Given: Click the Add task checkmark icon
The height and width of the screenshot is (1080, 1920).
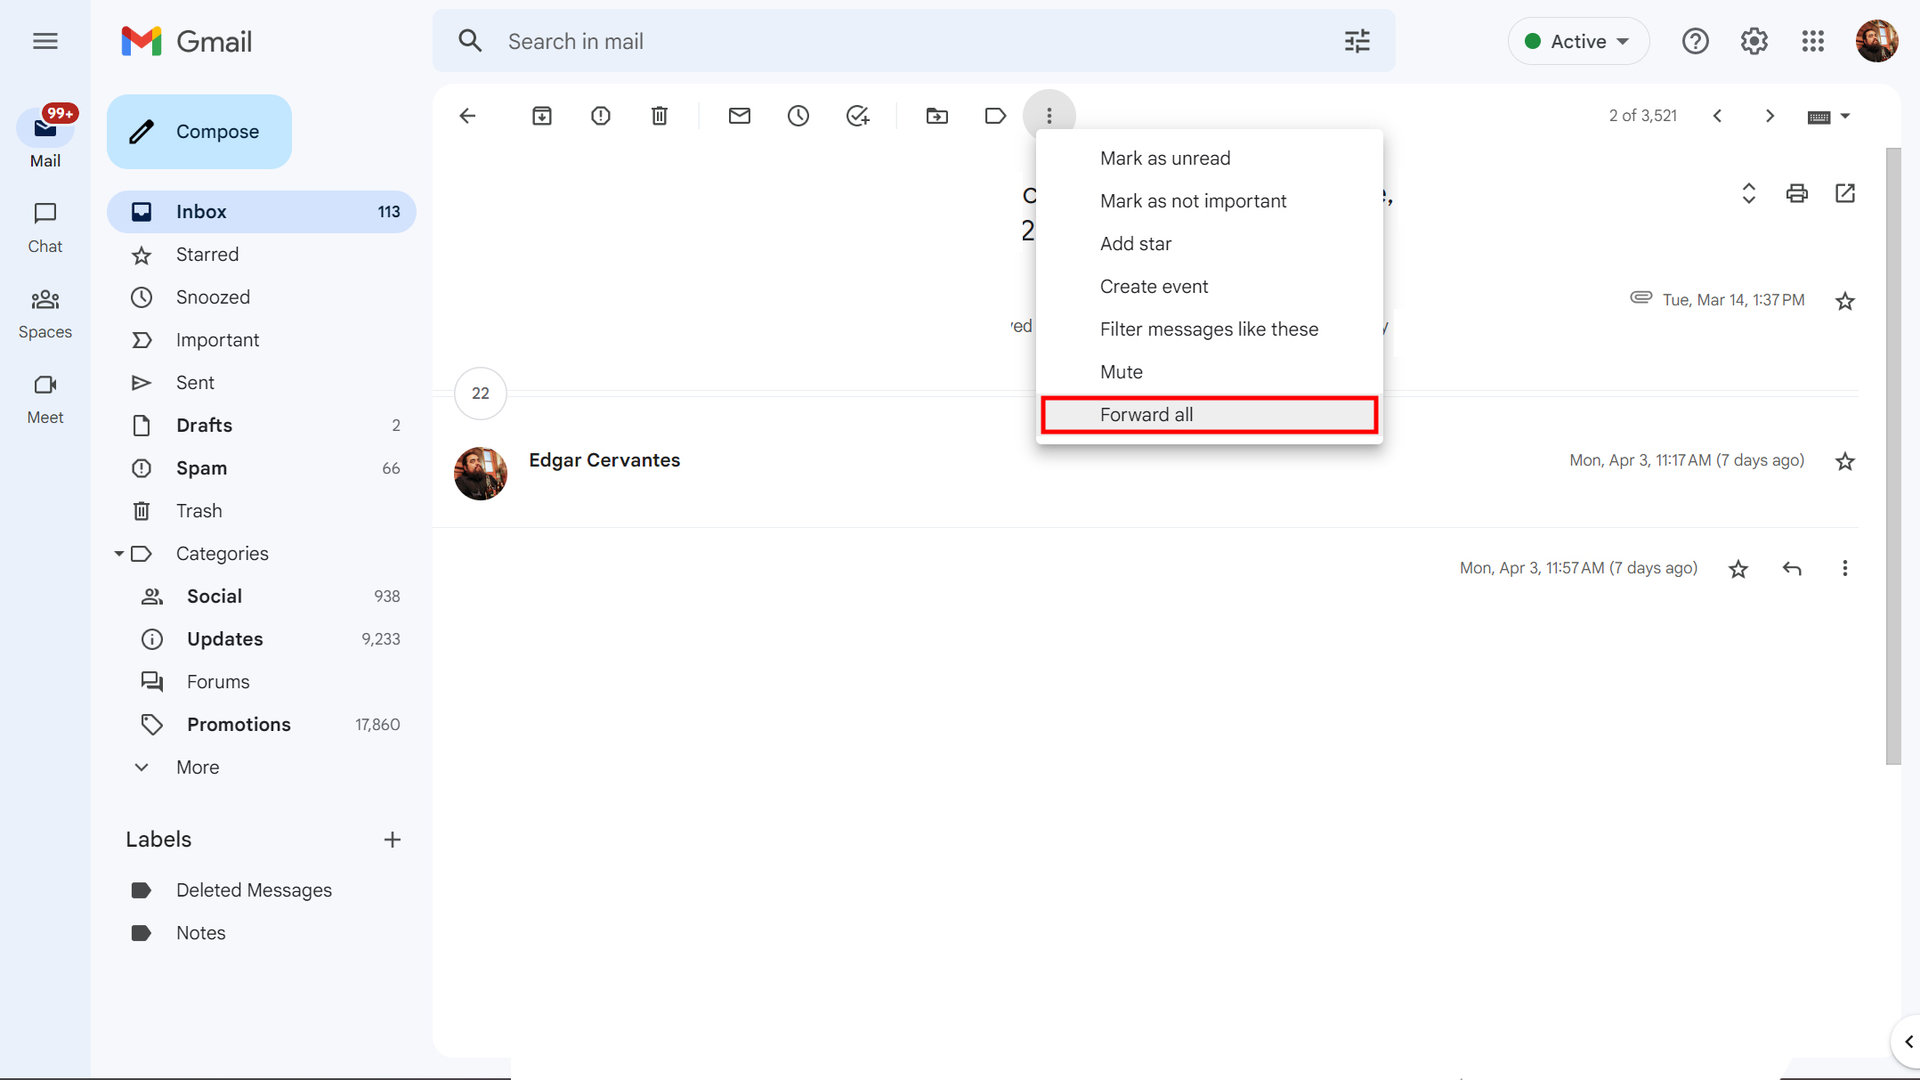Looking at the screenshot, I should tap(857, 116).
